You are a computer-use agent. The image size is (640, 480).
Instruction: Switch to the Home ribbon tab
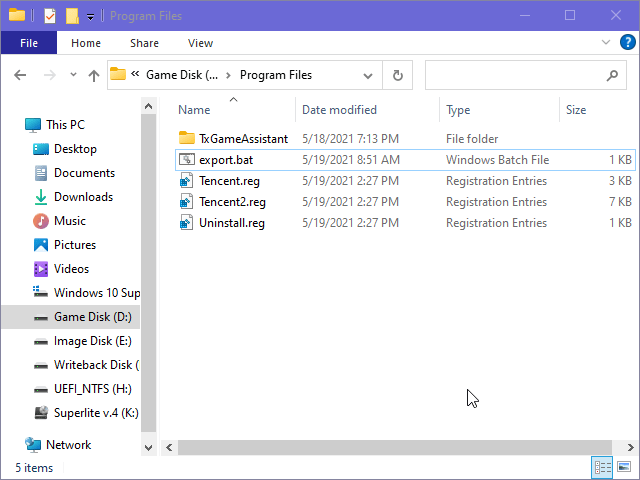coord(86,43)
